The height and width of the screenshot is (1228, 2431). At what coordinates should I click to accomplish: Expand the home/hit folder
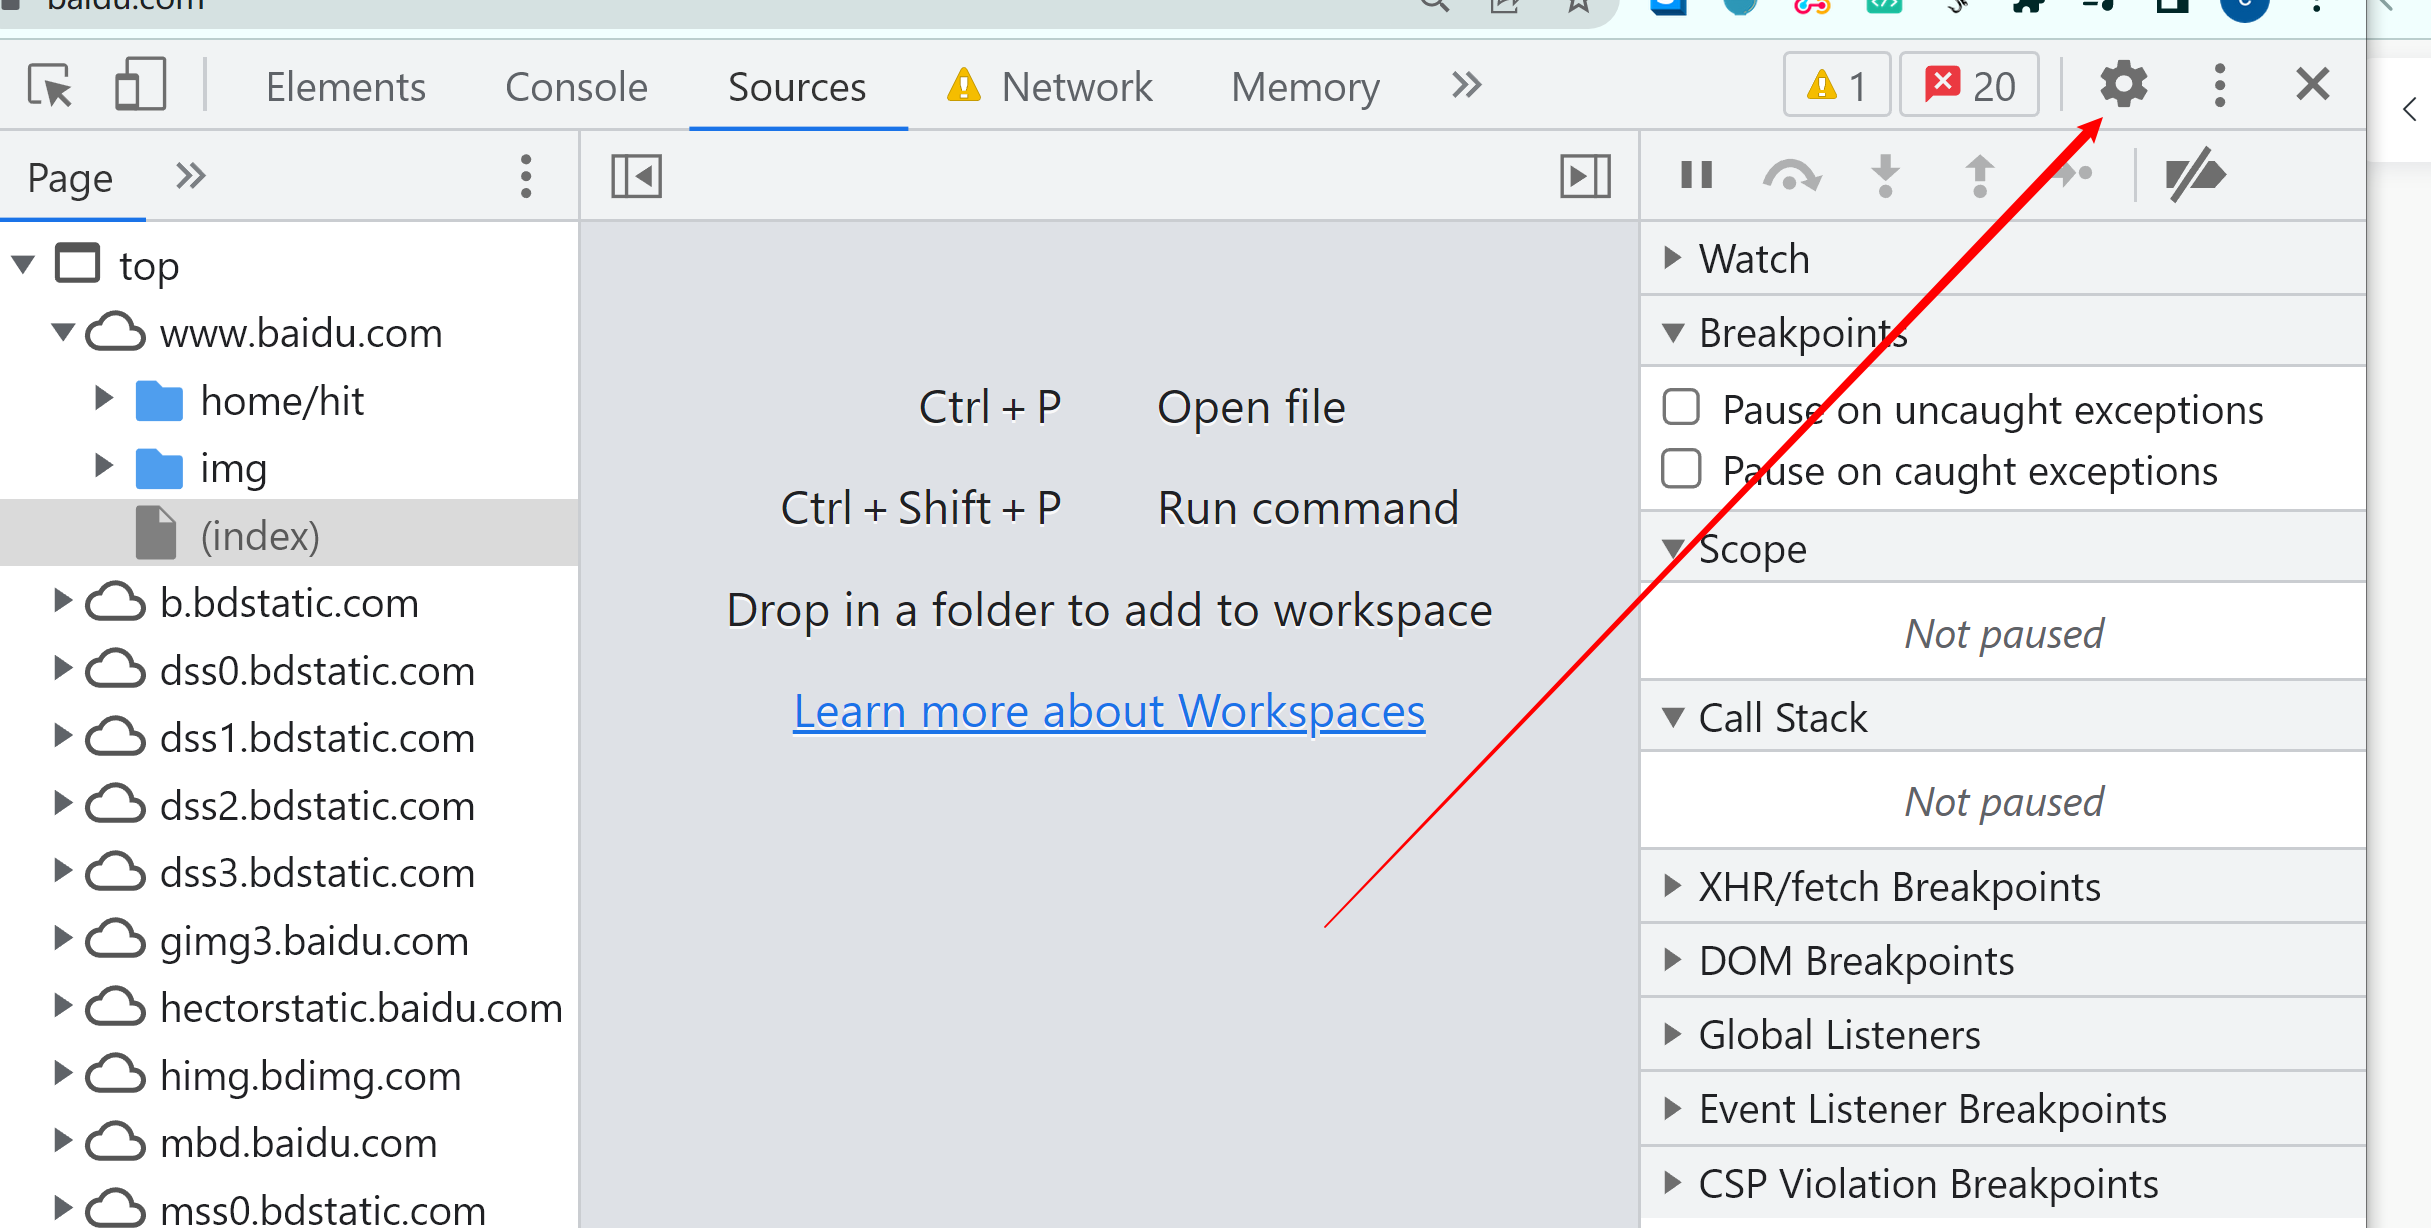(103, 399)
